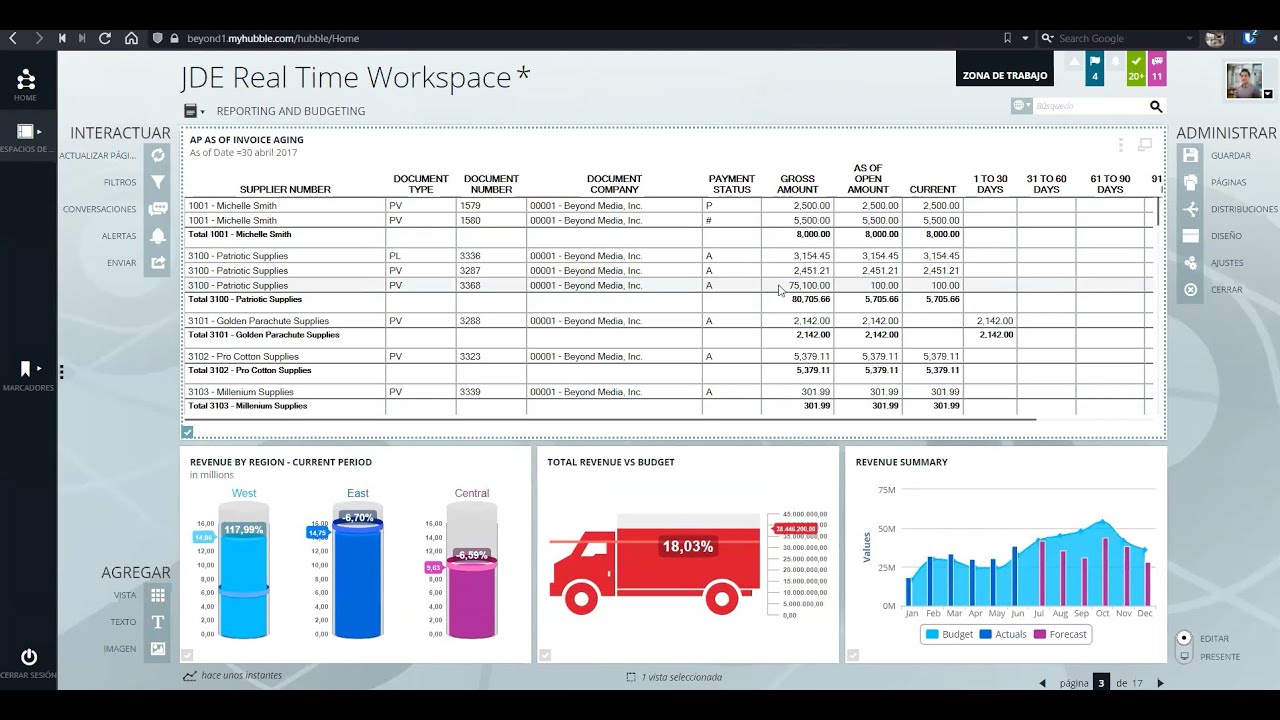Open AP invoice view options dots
The image size is (1280, 720).
[x=1121, y=145]
